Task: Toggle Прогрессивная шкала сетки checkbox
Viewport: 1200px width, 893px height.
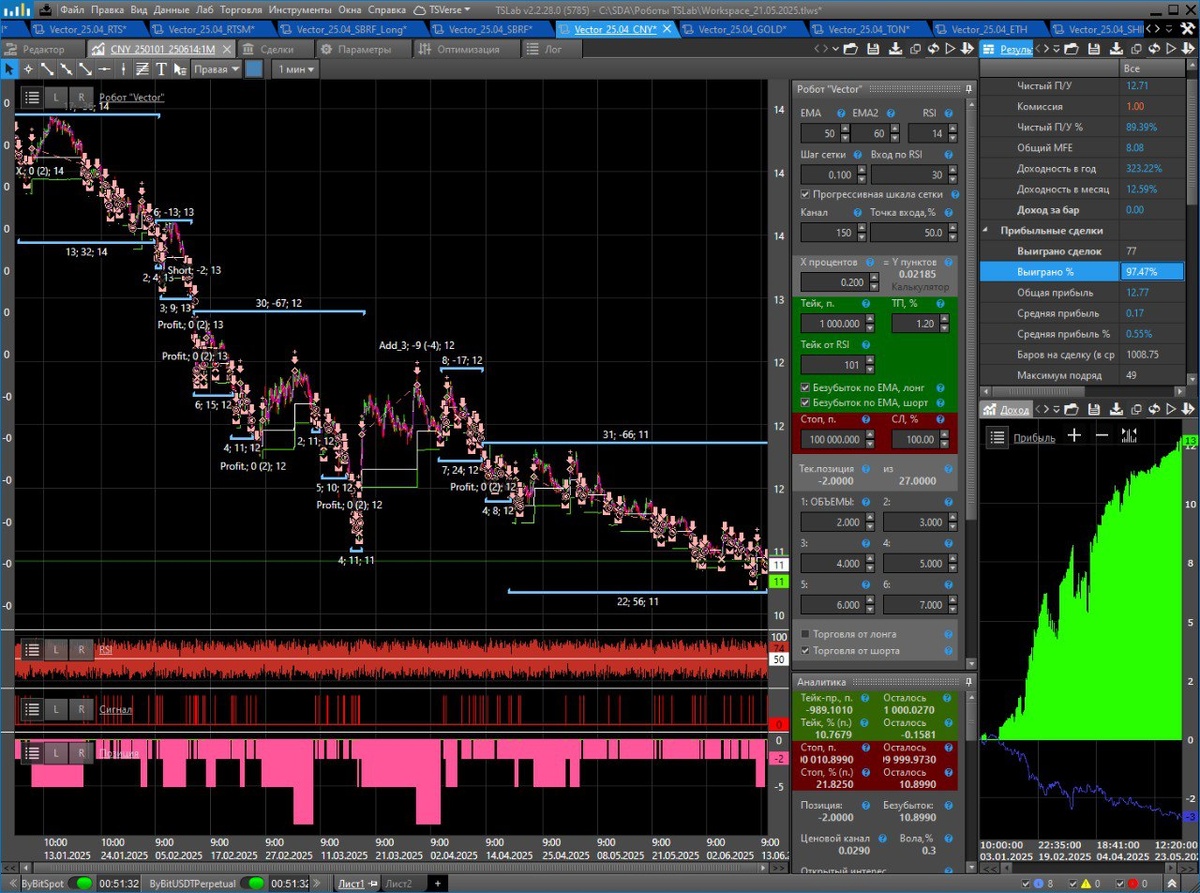Action: (x=807, y=194)
